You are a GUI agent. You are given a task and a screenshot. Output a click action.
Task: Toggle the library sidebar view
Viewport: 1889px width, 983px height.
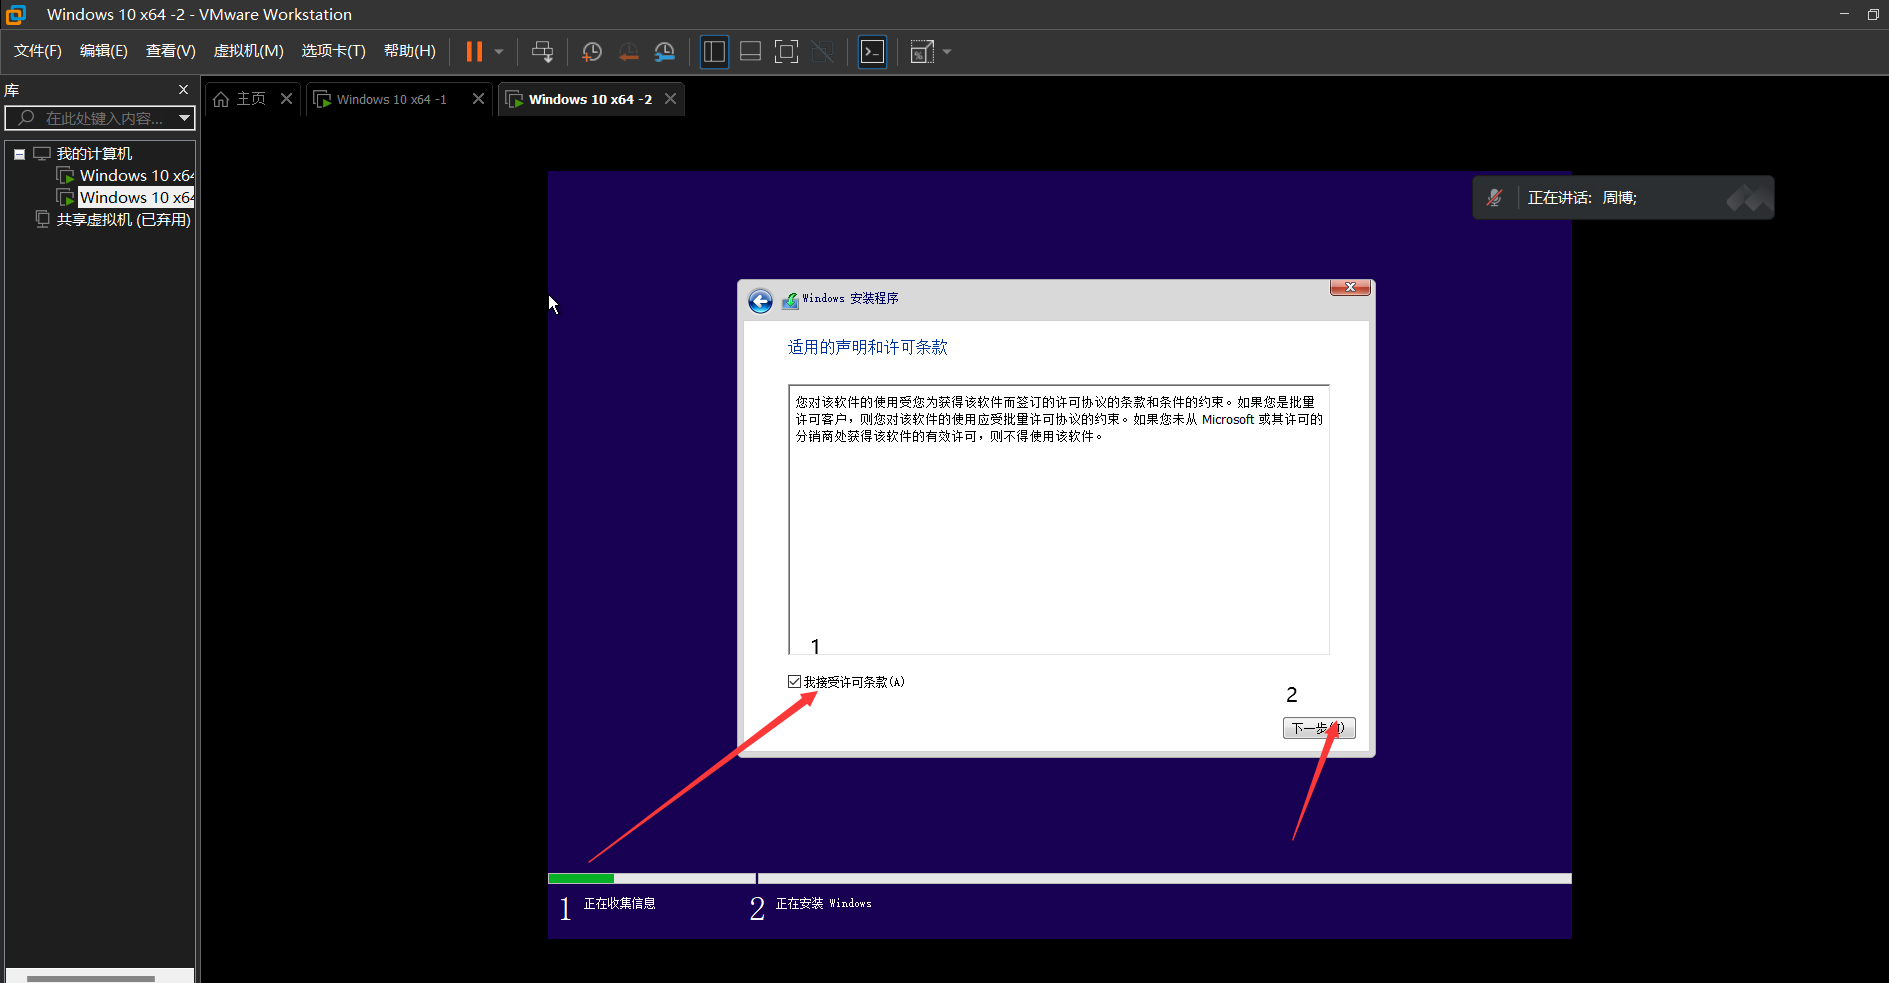click(714, 51)
